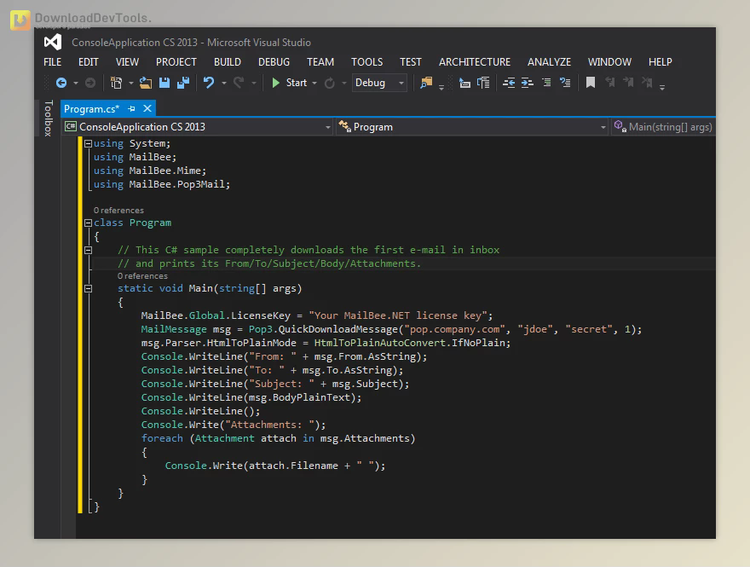Open the WINDOW menu

click(609, 62)
